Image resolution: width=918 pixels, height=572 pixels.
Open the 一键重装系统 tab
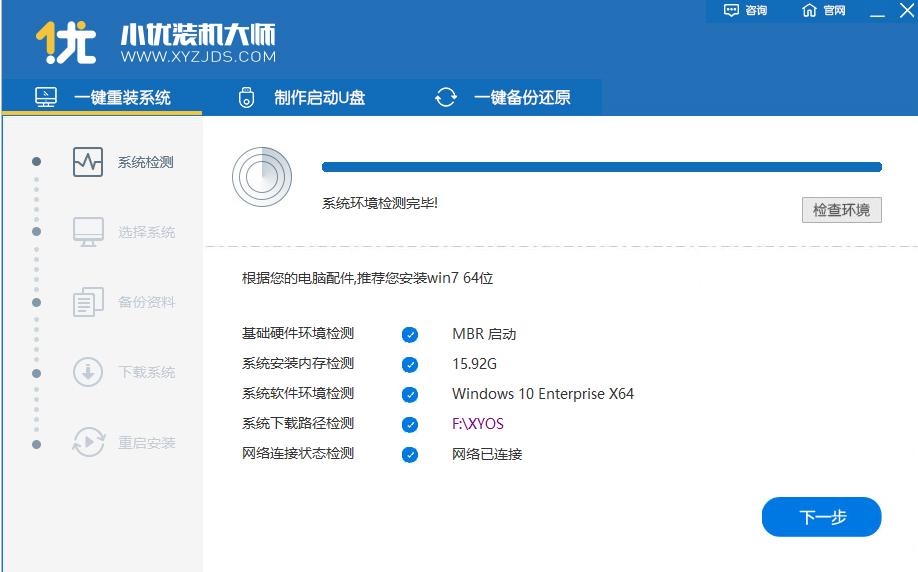tap(102, 97)
